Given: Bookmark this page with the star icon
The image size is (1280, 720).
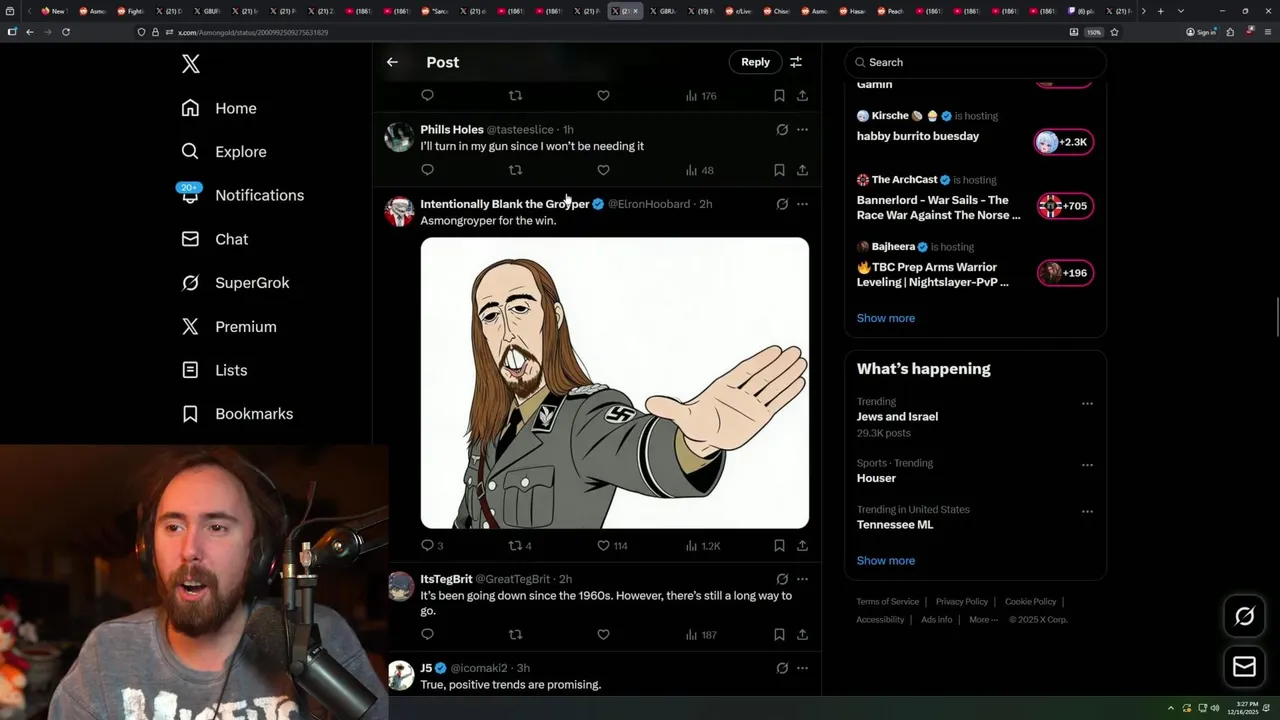Looking at the screenshot, I should tap(1114, 32).
